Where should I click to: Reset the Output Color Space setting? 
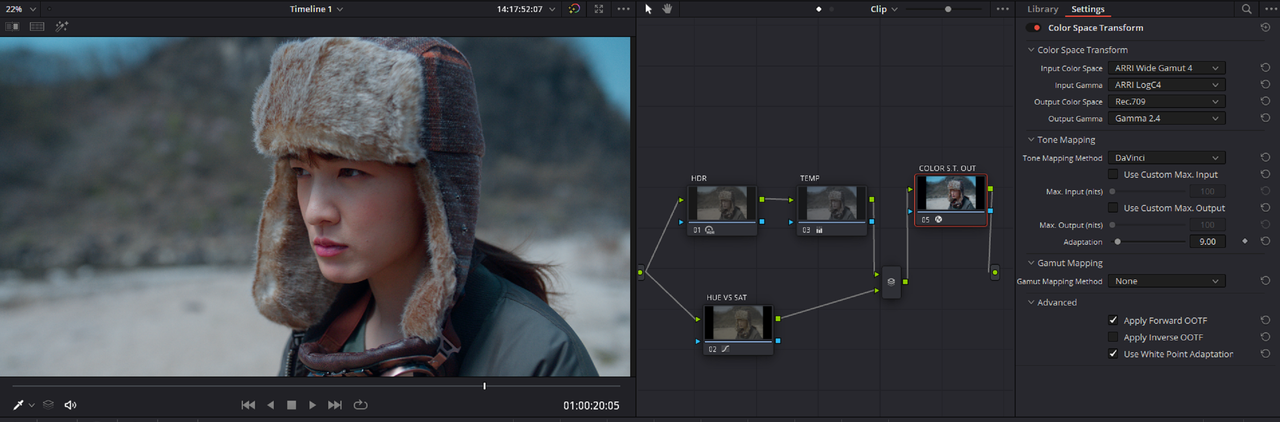pyautogui.click(x=1266, y=102)
